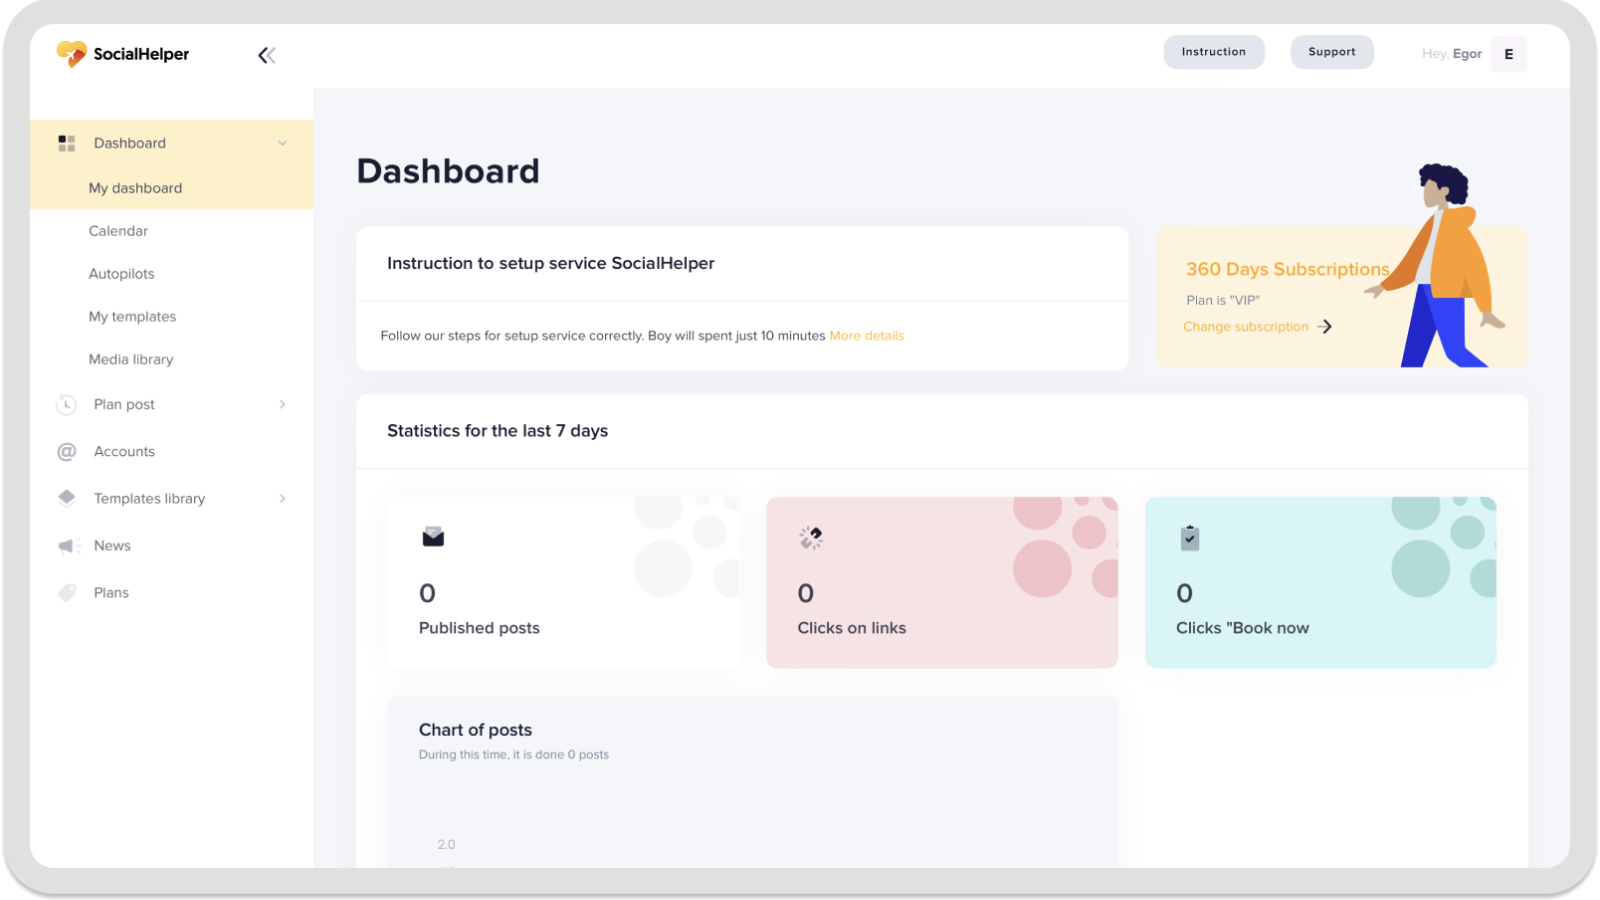The height and width of the screenshot is (900, 1600).
Task: Expand the Templates library submenu arrow
Action: tap(282, 498)
